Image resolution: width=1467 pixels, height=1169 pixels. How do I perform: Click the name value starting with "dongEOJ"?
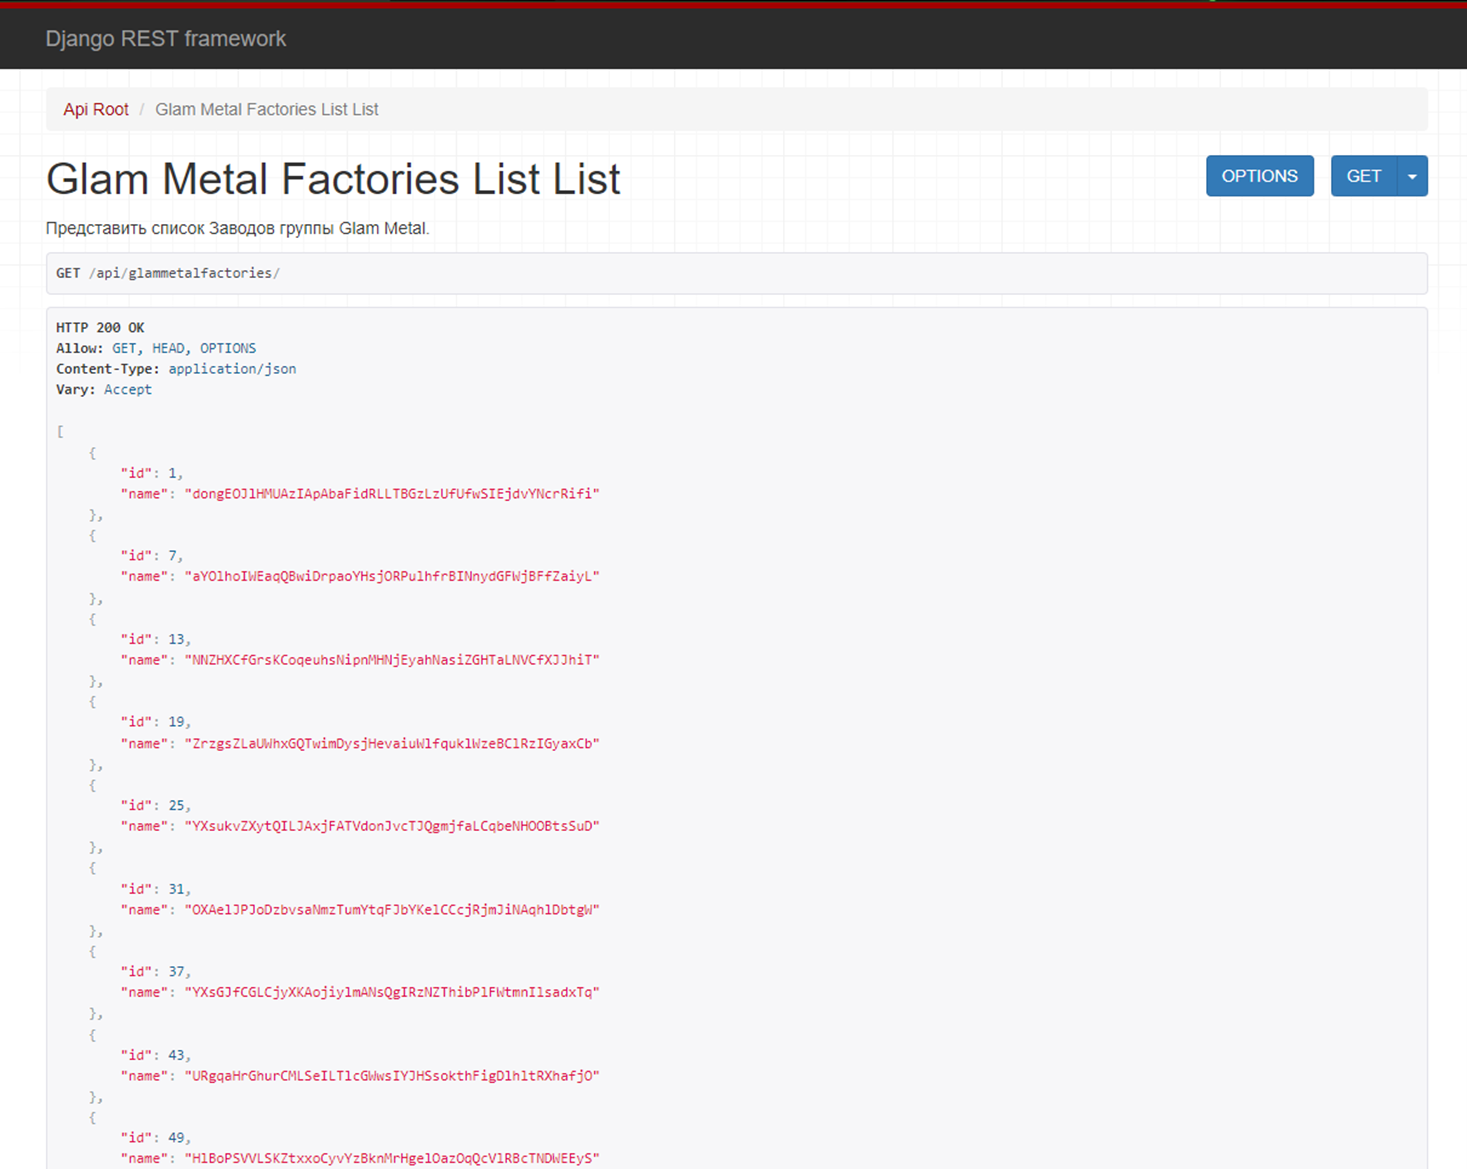tap(392, 494)
